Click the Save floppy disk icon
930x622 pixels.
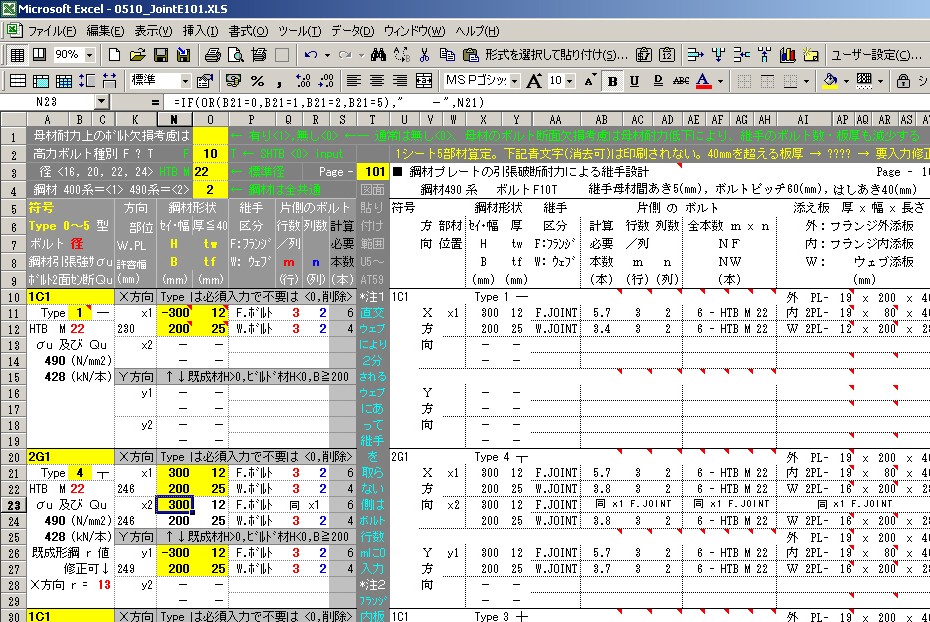click(x=161, y=55)
